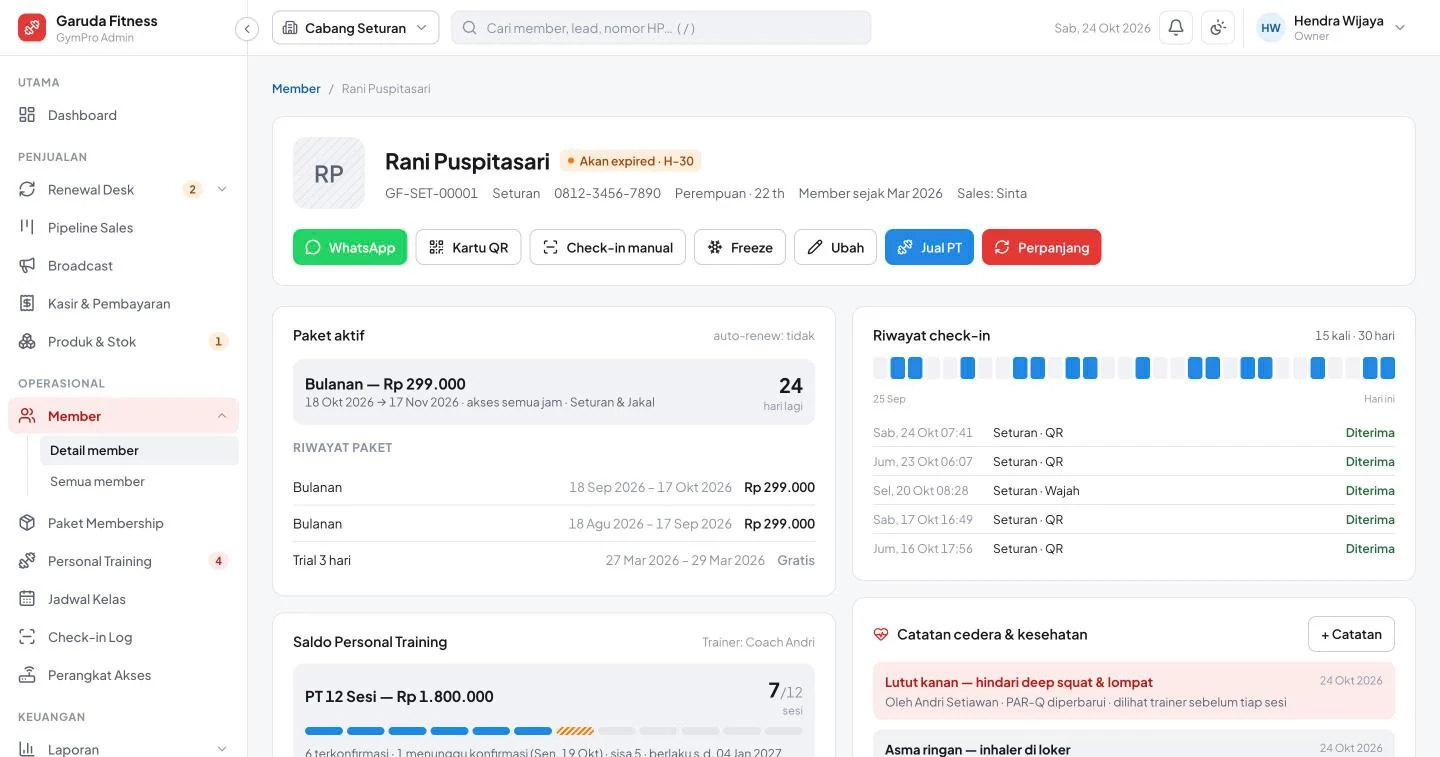This screenshot has height=757, width=1440.
Task: Toggle the dark mode theme icon
Action: click(x=1218, y=28)
